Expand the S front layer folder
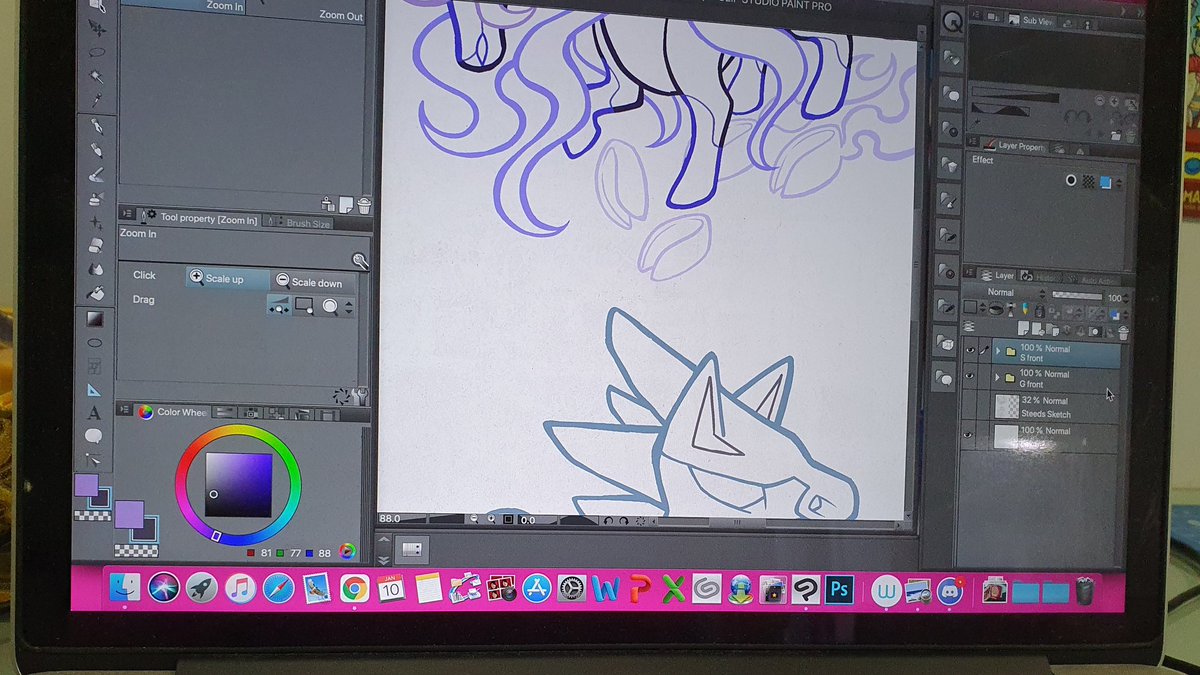 point(996,352)
